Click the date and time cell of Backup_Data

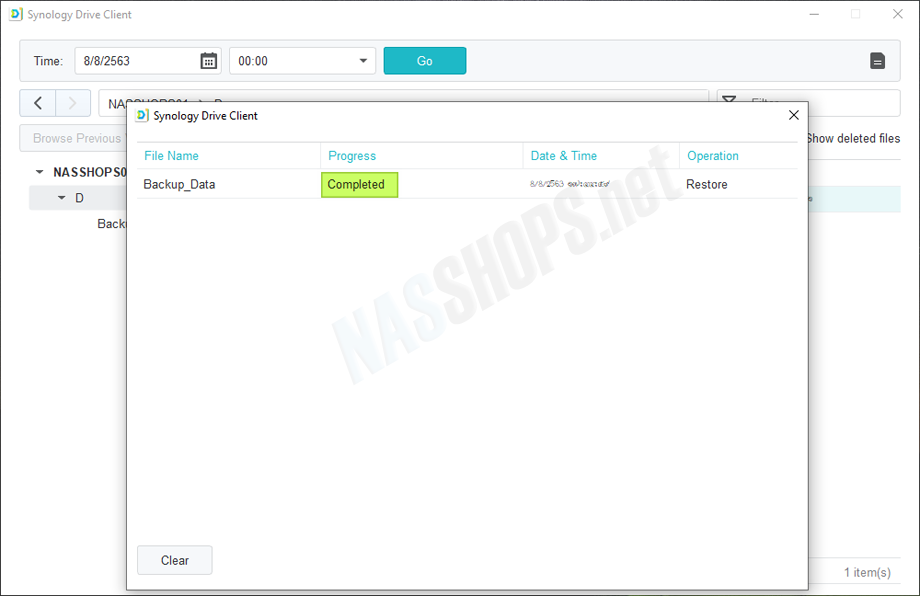(570, 184)
